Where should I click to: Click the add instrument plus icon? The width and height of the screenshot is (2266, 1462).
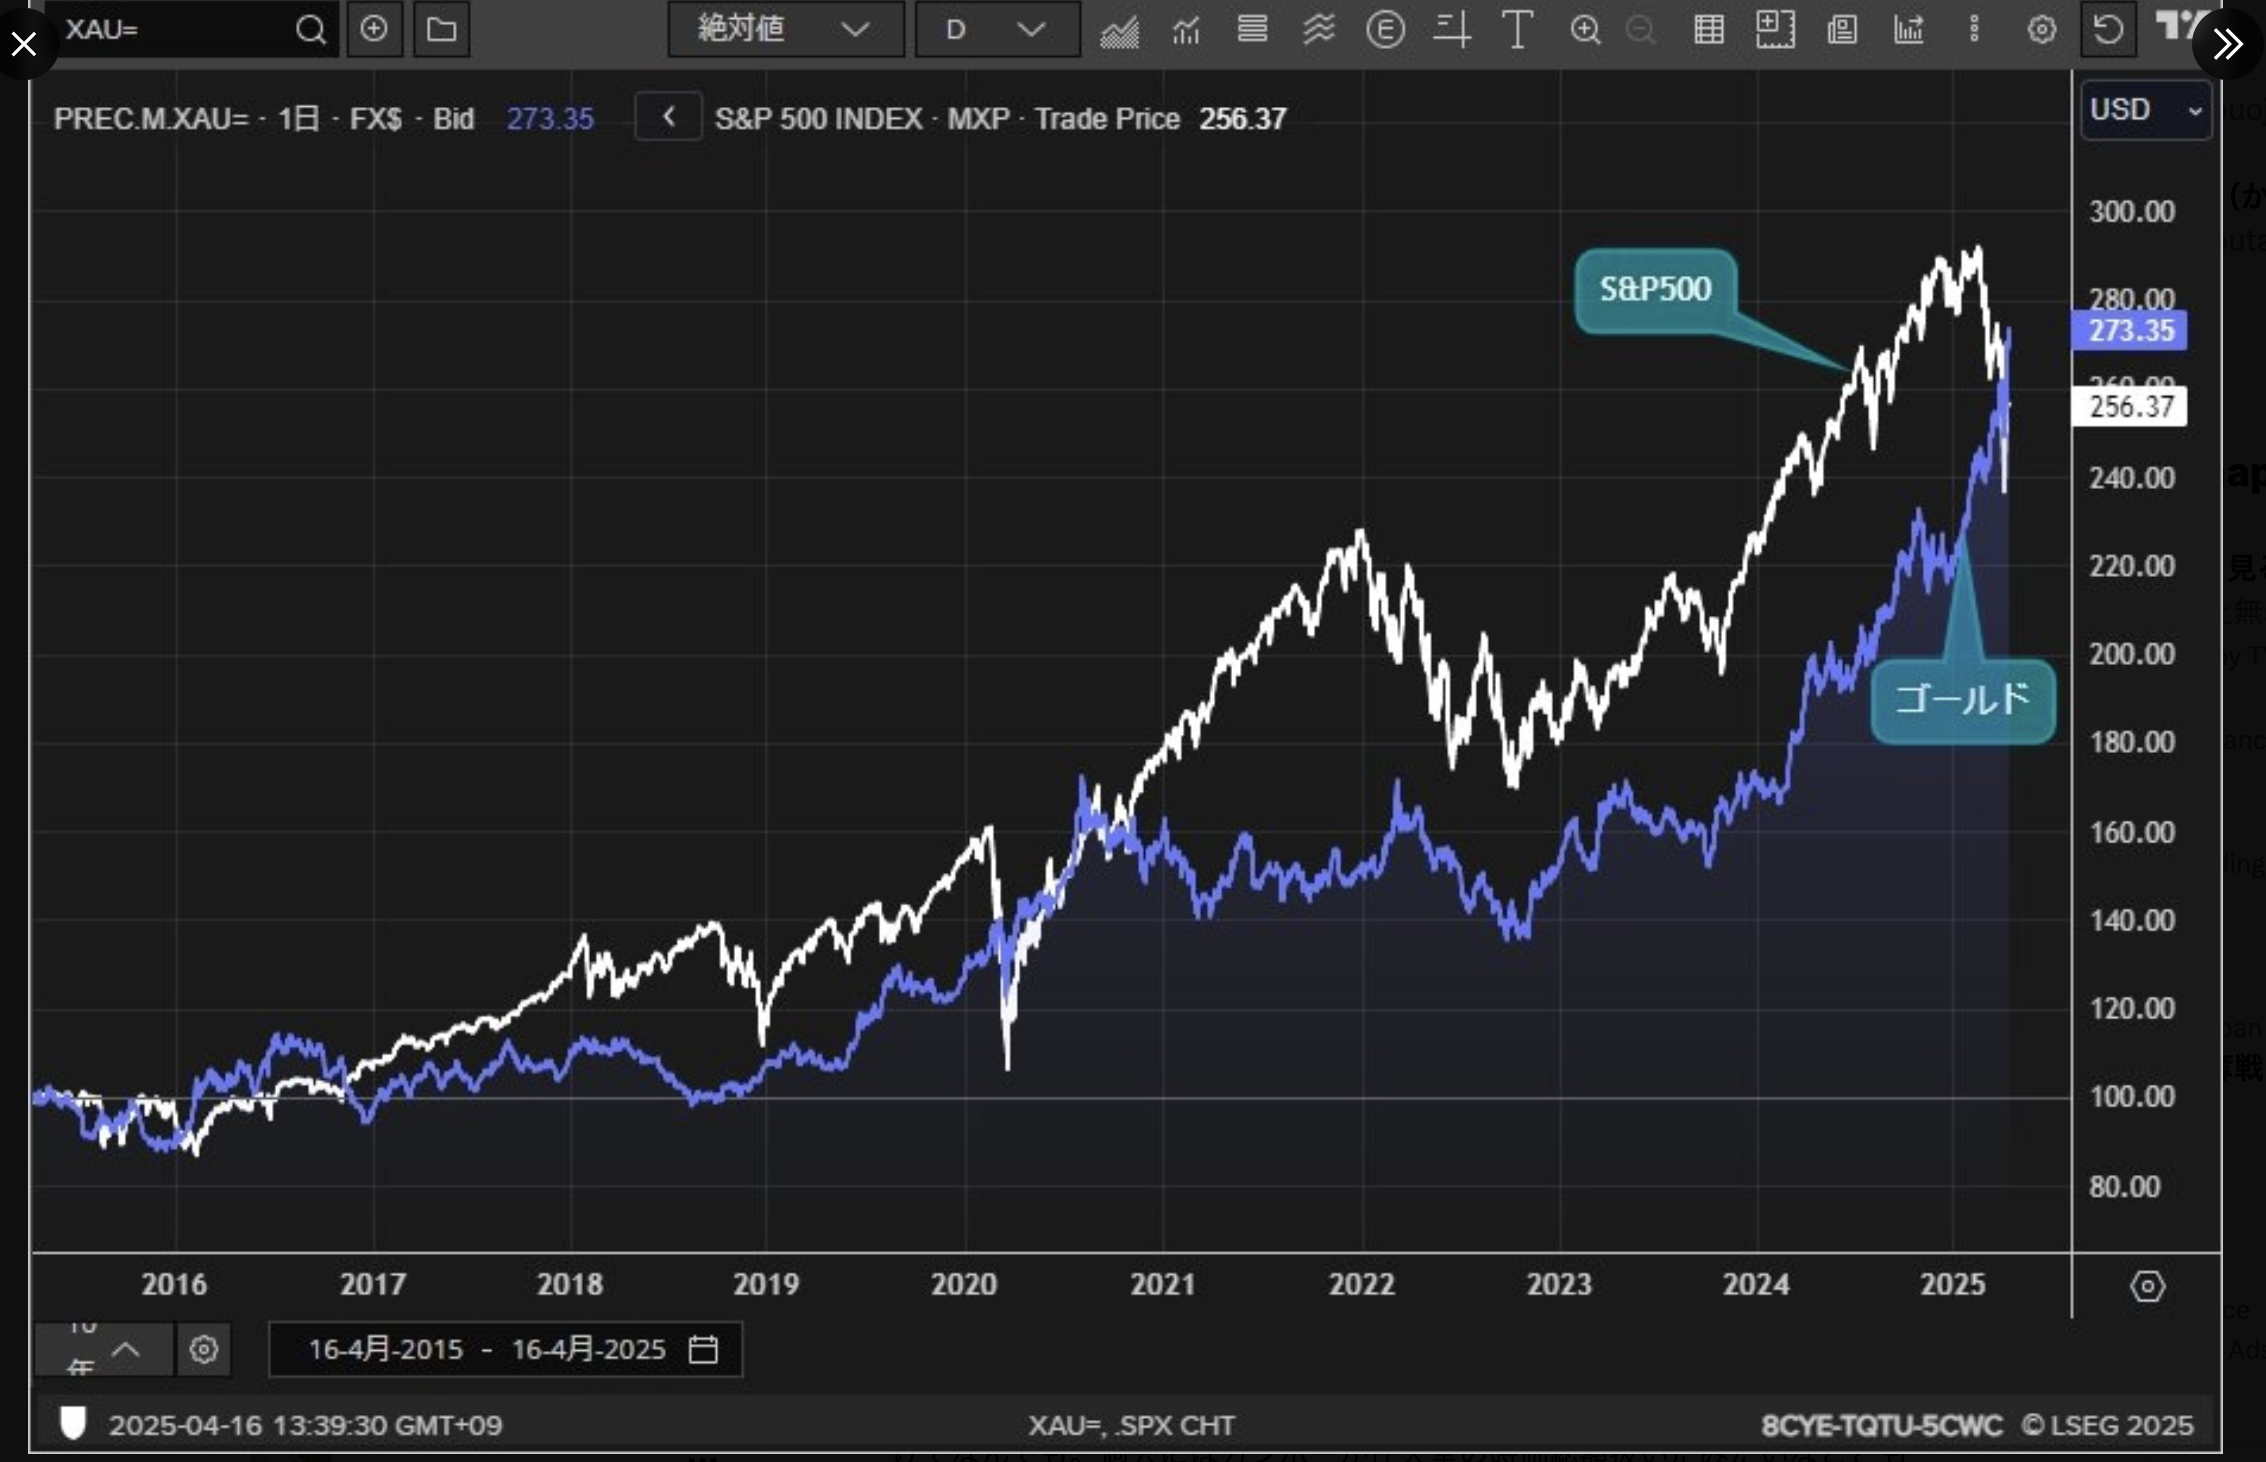coord(375,29)
